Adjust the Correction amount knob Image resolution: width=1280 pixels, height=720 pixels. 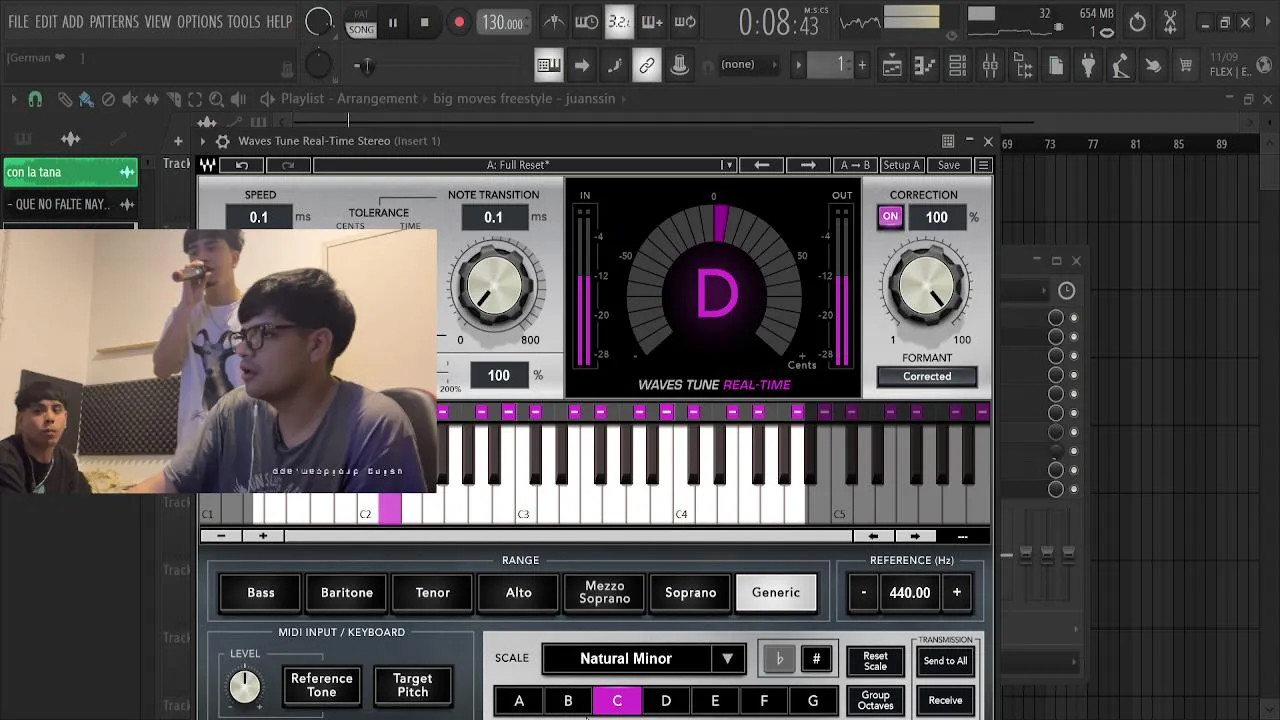(x=926, y=287)
